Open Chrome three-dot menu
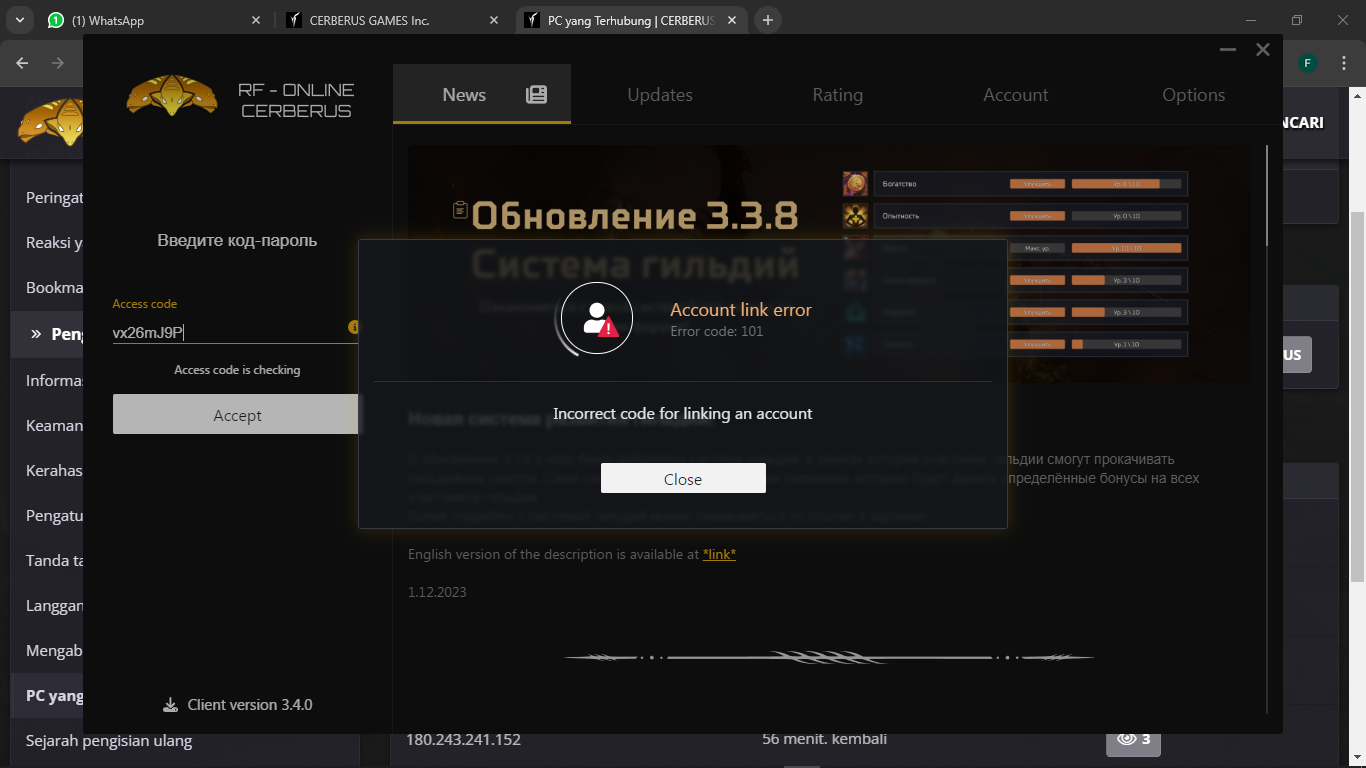 coord(1343,63)
